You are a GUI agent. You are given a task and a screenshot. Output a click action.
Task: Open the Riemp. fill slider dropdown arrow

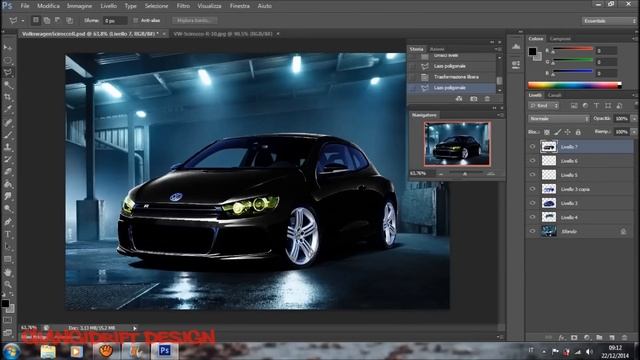(x=634, y=132)
